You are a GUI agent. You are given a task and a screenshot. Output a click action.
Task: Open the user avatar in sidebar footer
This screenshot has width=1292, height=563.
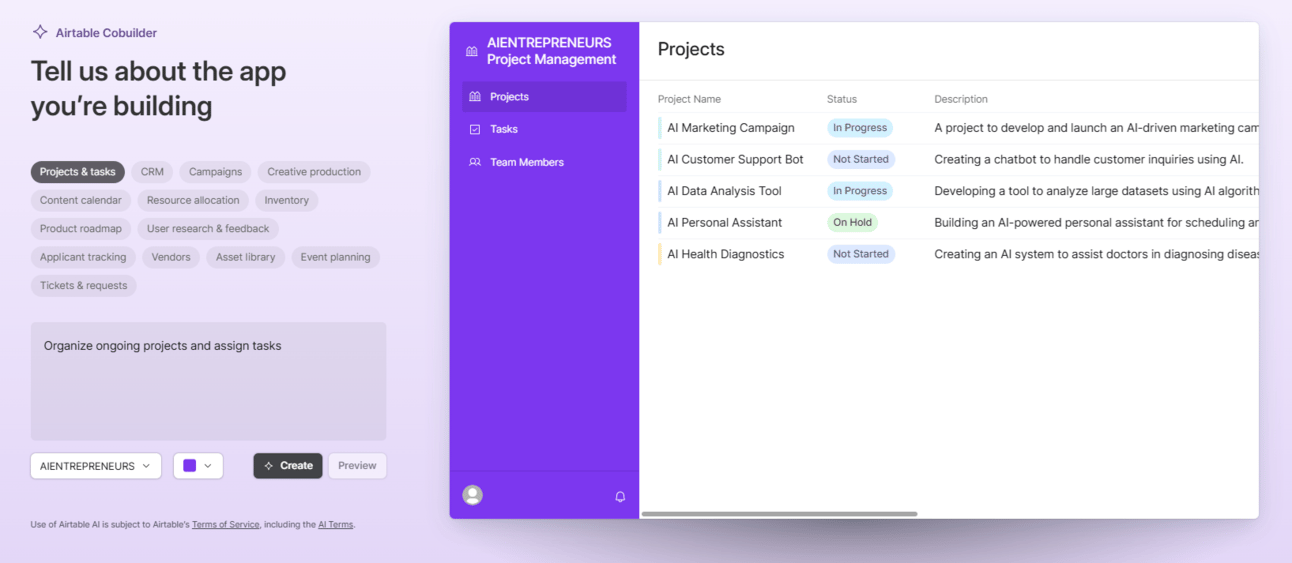click(473, 495)
